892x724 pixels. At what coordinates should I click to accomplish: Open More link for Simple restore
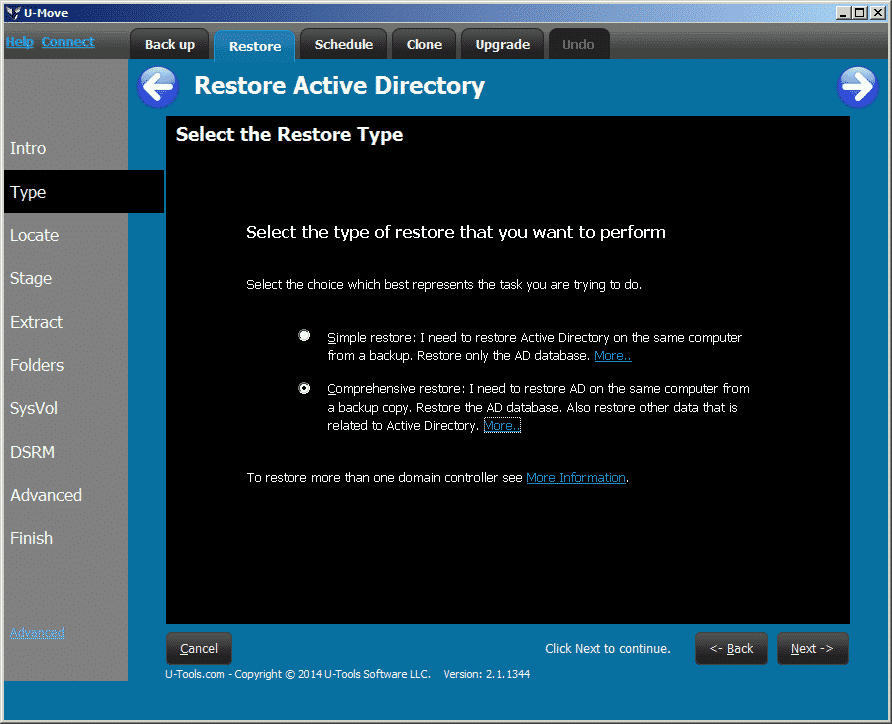(613, 355)
